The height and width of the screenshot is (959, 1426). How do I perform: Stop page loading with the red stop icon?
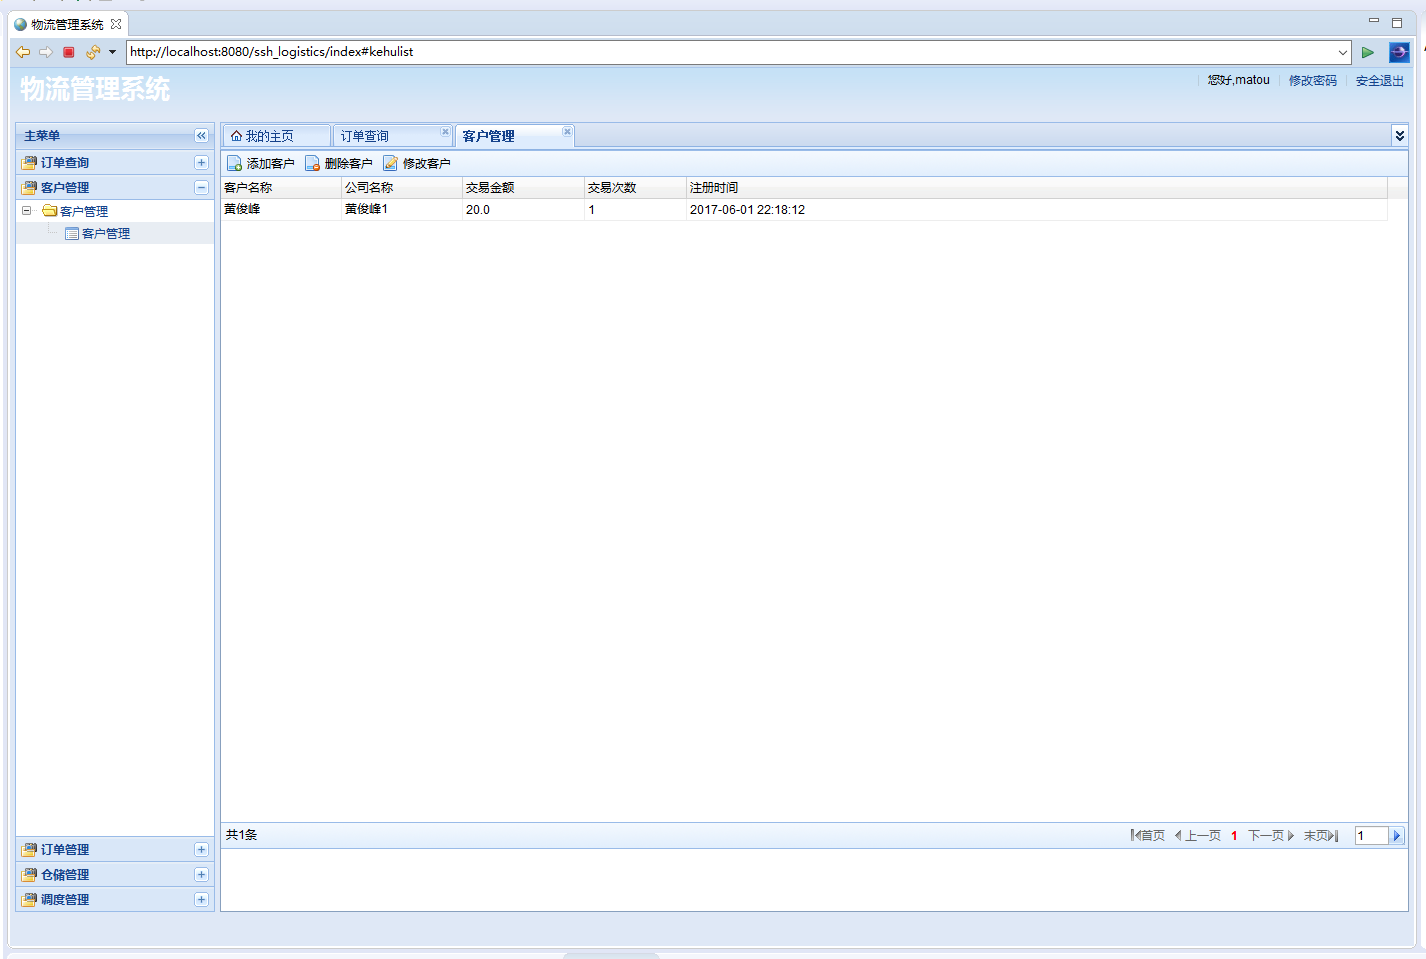(69, 52)
